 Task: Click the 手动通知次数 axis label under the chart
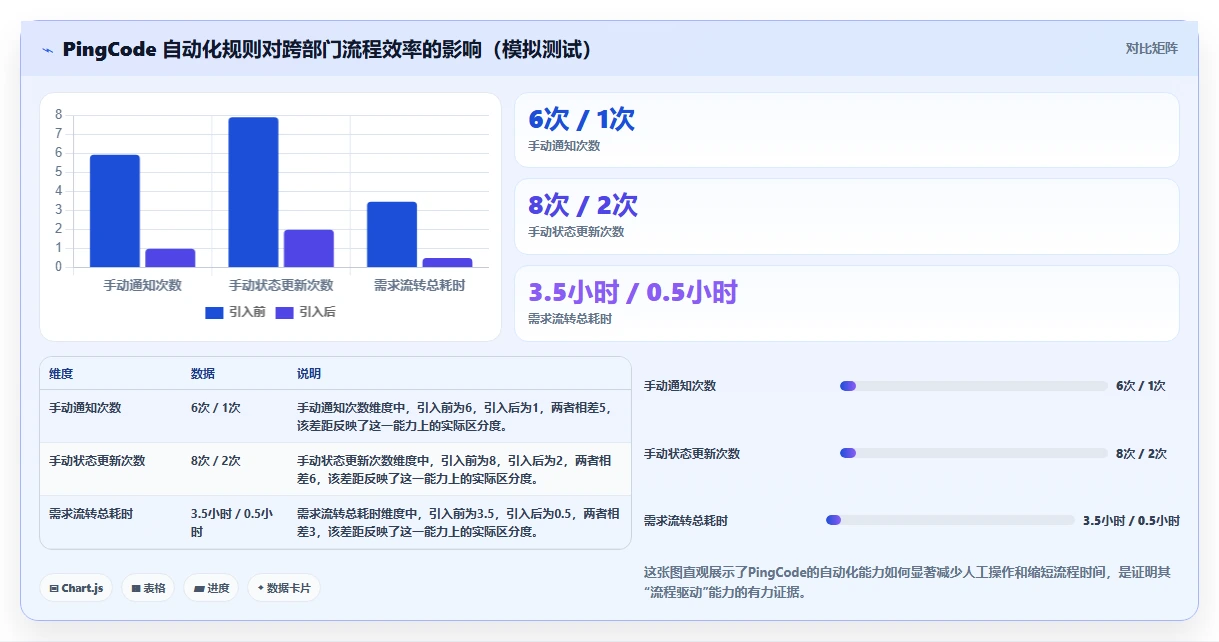[143, 285]
